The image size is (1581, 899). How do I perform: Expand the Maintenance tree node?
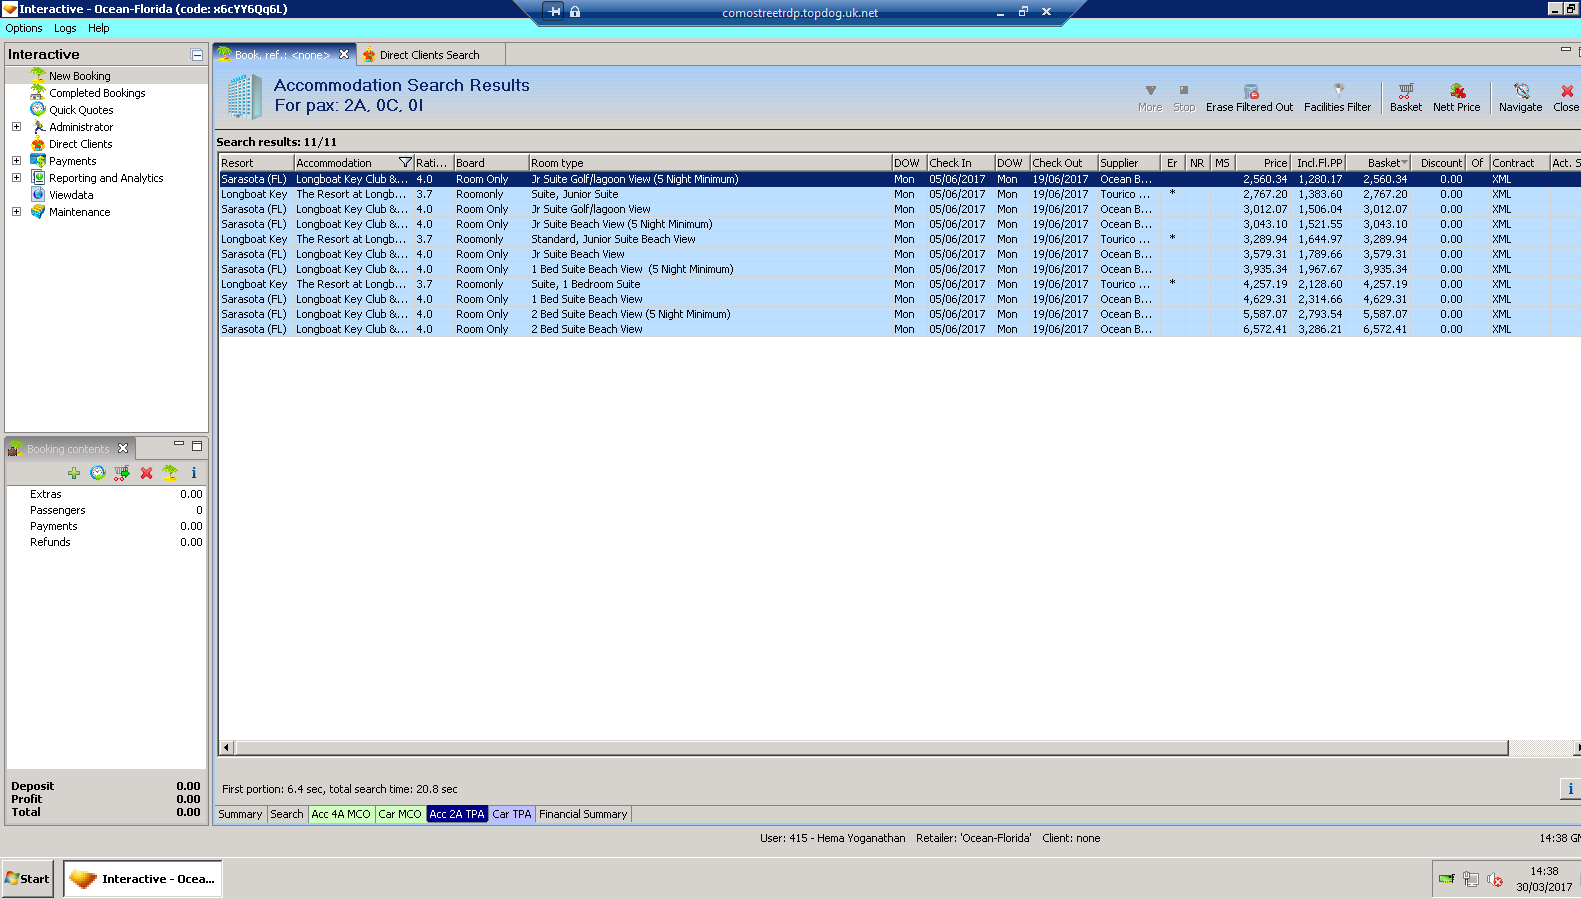[x=16, y=211]
